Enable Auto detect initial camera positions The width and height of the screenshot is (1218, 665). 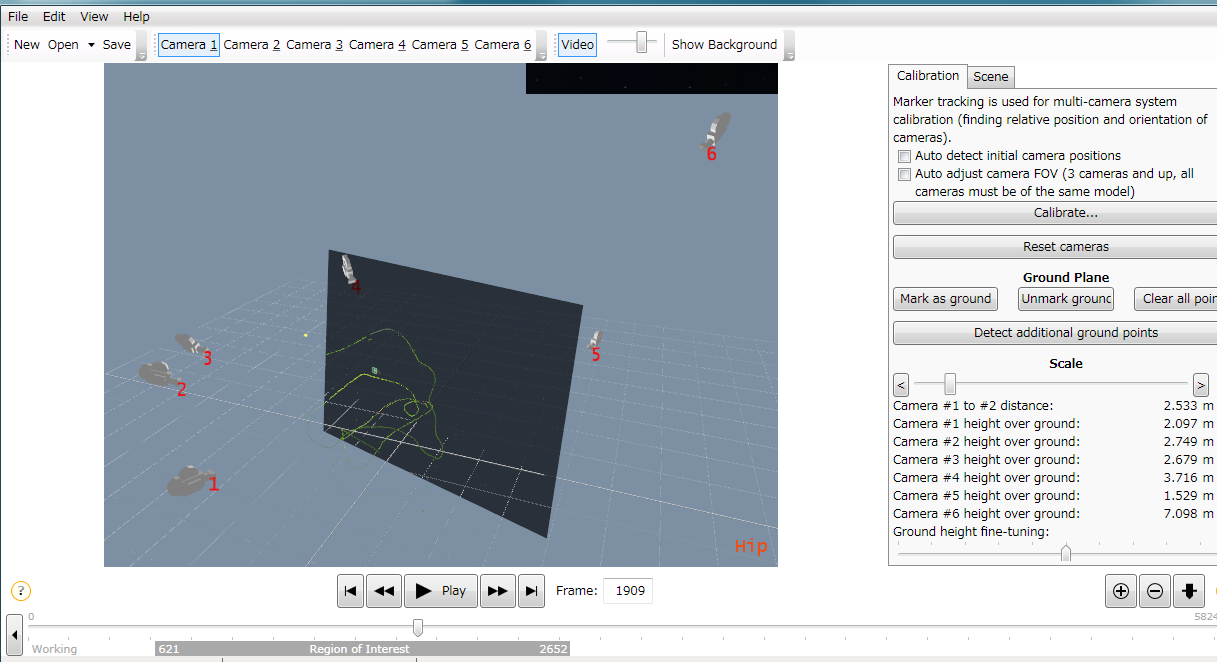tap(905, 156)
